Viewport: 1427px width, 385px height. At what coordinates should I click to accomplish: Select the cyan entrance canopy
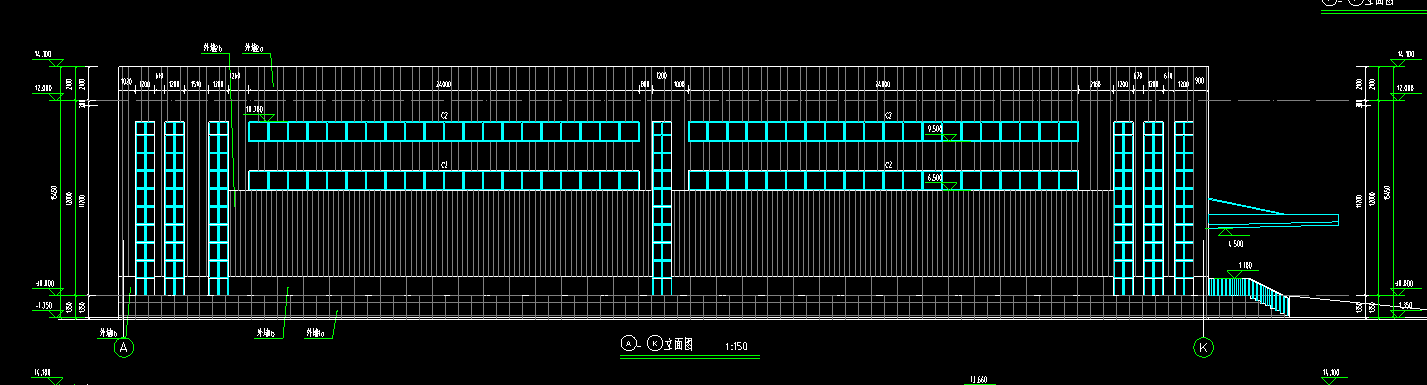pyautogui.click(x=1273, y=214)
